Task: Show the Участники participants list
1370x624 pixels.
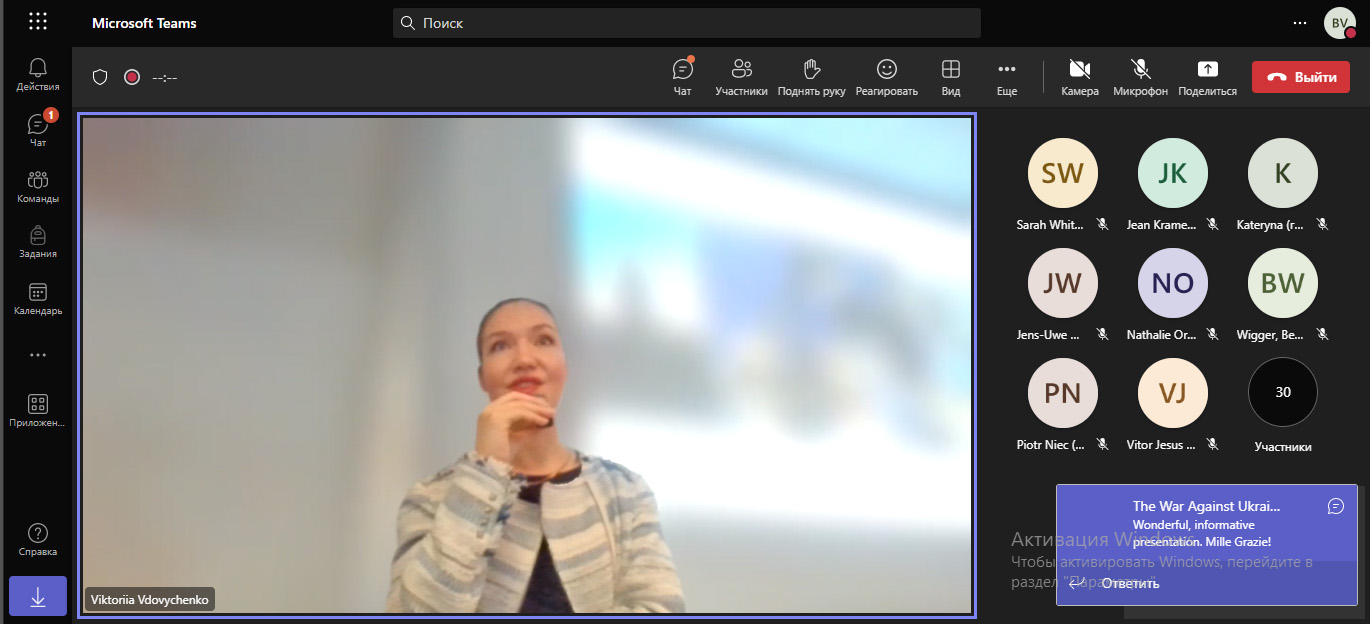Action: coord(741,76)
